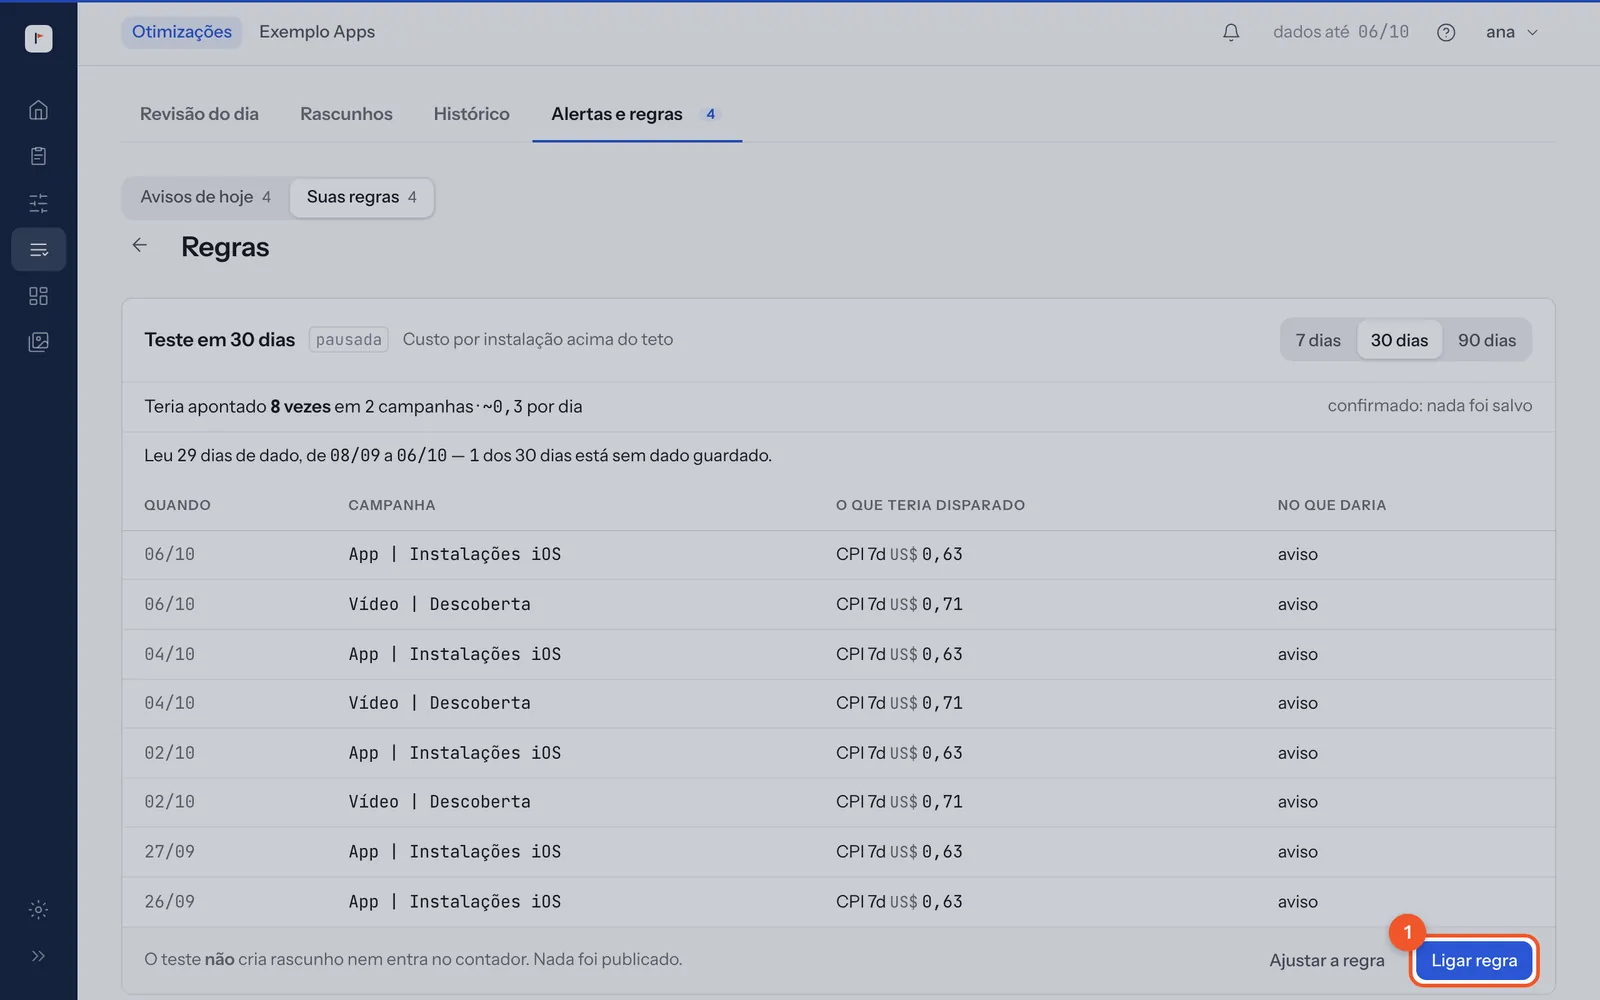Open the help question mark icon

click(1446, 32)
